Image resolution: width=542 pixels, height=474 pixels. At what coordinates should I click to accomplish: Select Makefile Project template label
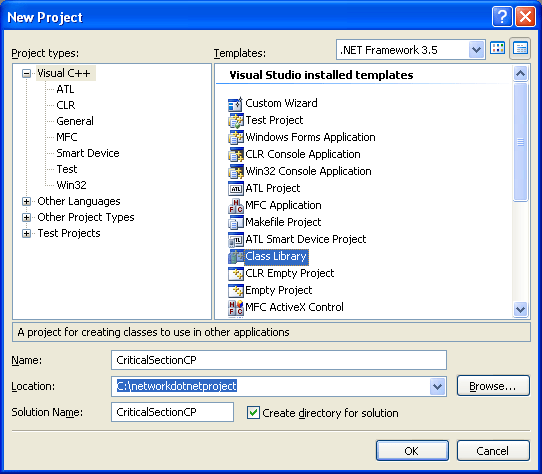coord(283,222)
